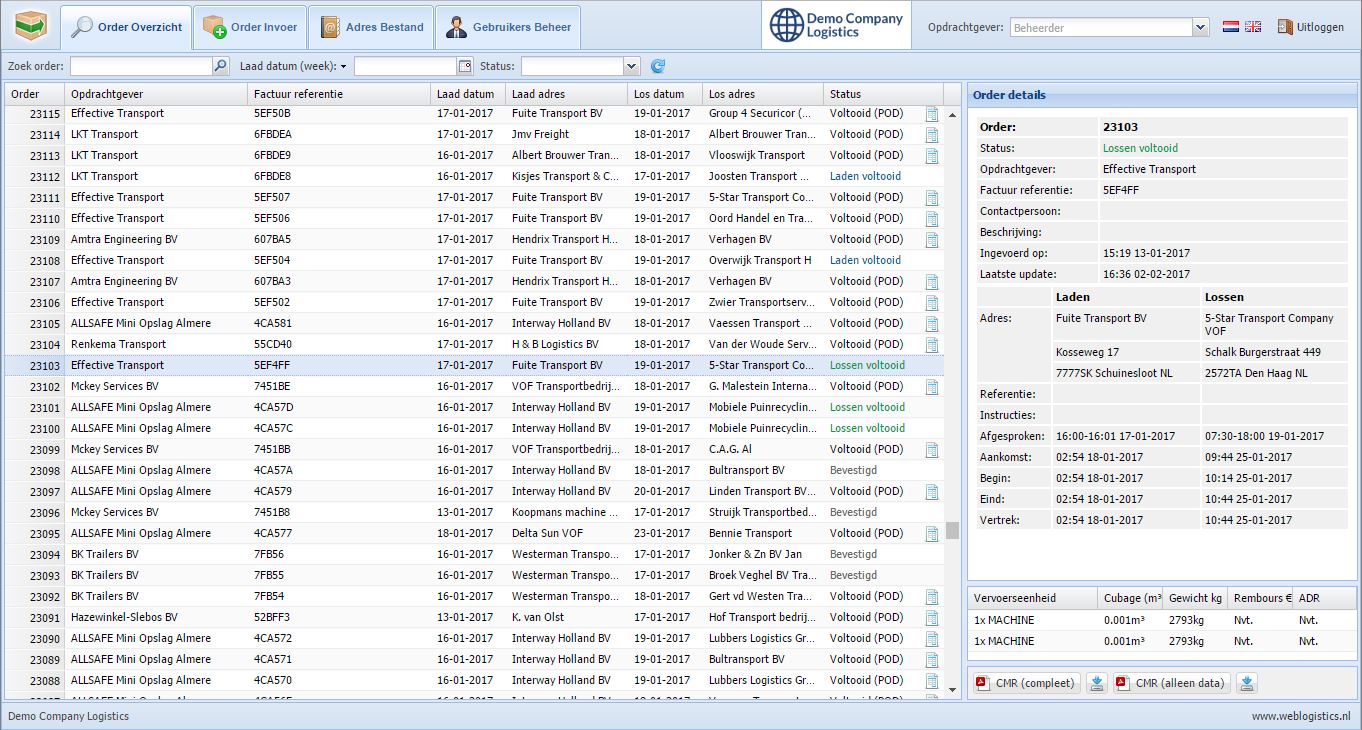This screenshot has height=730, width=1362.
Task: Click the search magnifier icon next to Zoek order
Action: [221, 66]
